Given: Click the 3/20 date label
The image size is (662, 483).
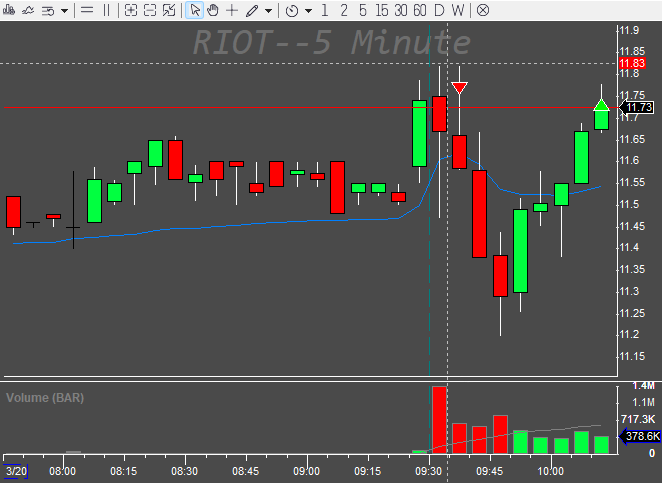Looking at the screenshot, I should (x=16, y=471).
